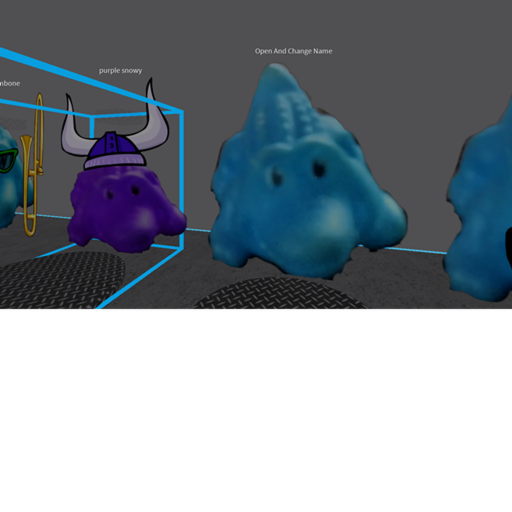Click the center blue creature's right eye
This screenshot has width=512, height=512.
click(x=319, y=168)
